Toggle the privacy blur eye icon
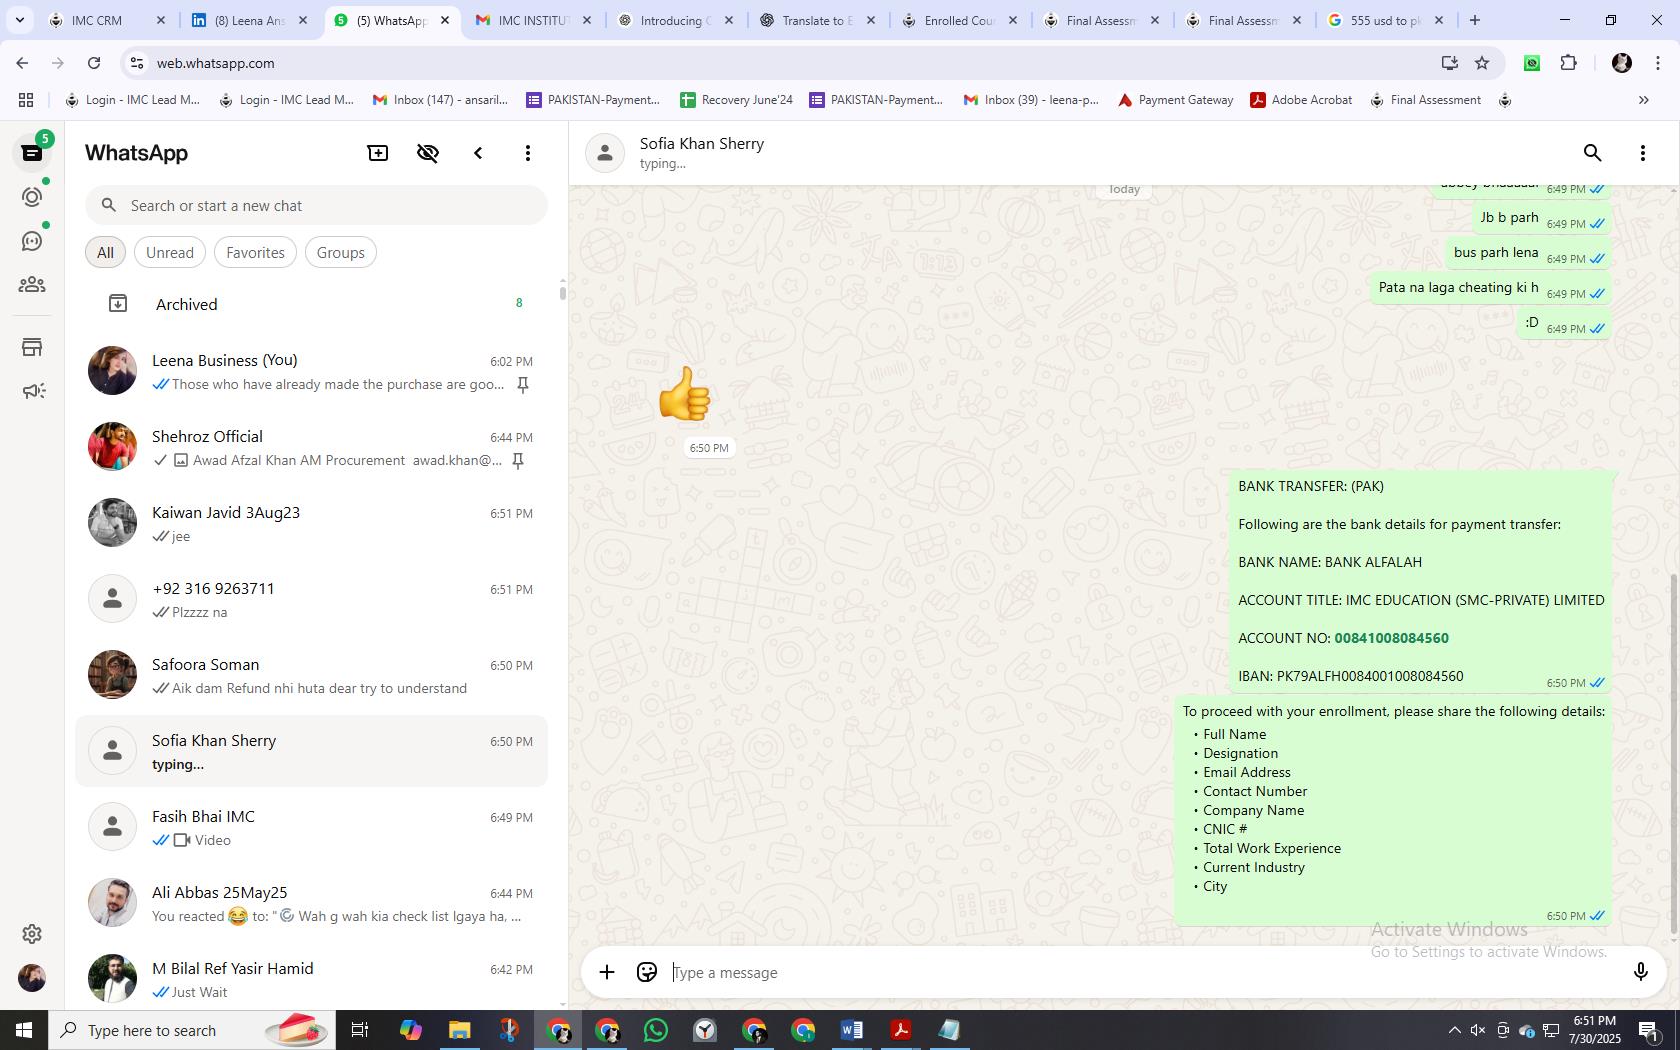 pyautogui.click(x=428, y=153)
